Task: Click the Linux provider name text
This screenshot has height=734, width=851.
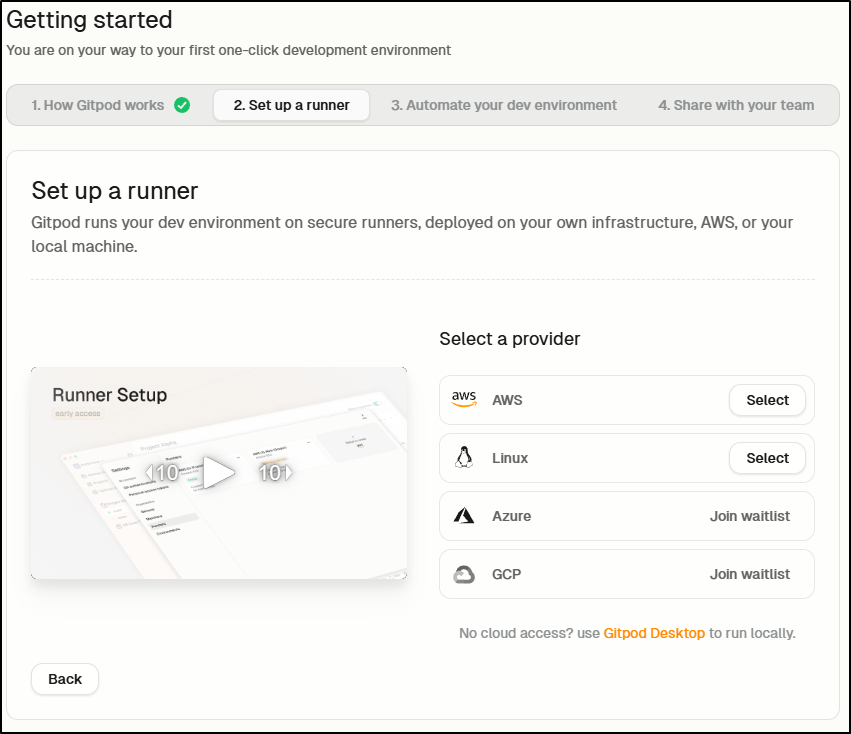Action: coord(510,458)
